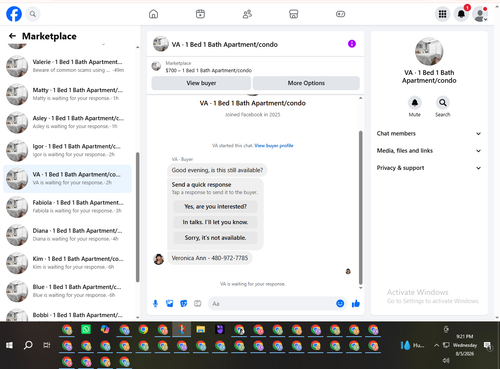Open the Windows Start menu

(x=9, y=345)
